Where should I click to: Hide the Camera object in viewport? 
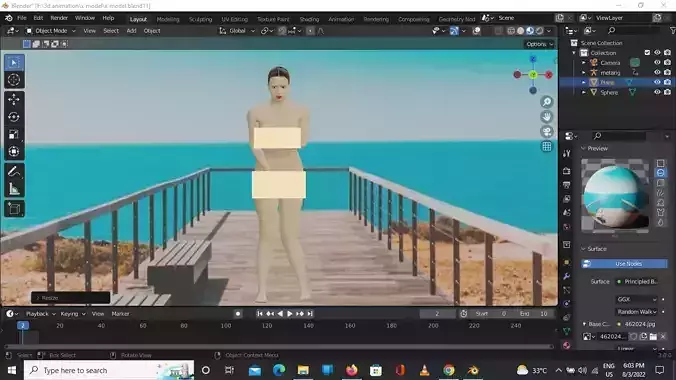[x=657, y=63]
